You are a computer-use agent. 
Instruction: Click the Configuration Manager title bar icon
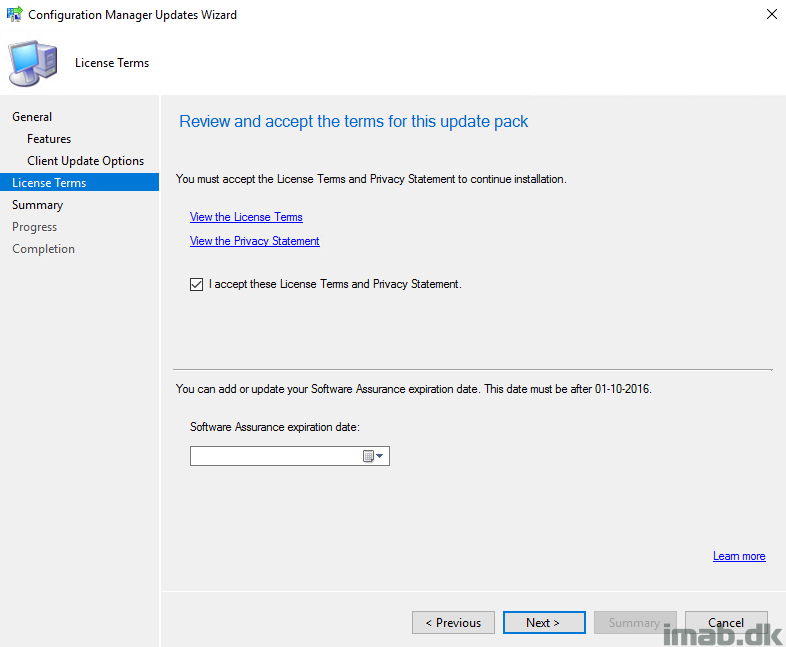(x=15, y=14)
